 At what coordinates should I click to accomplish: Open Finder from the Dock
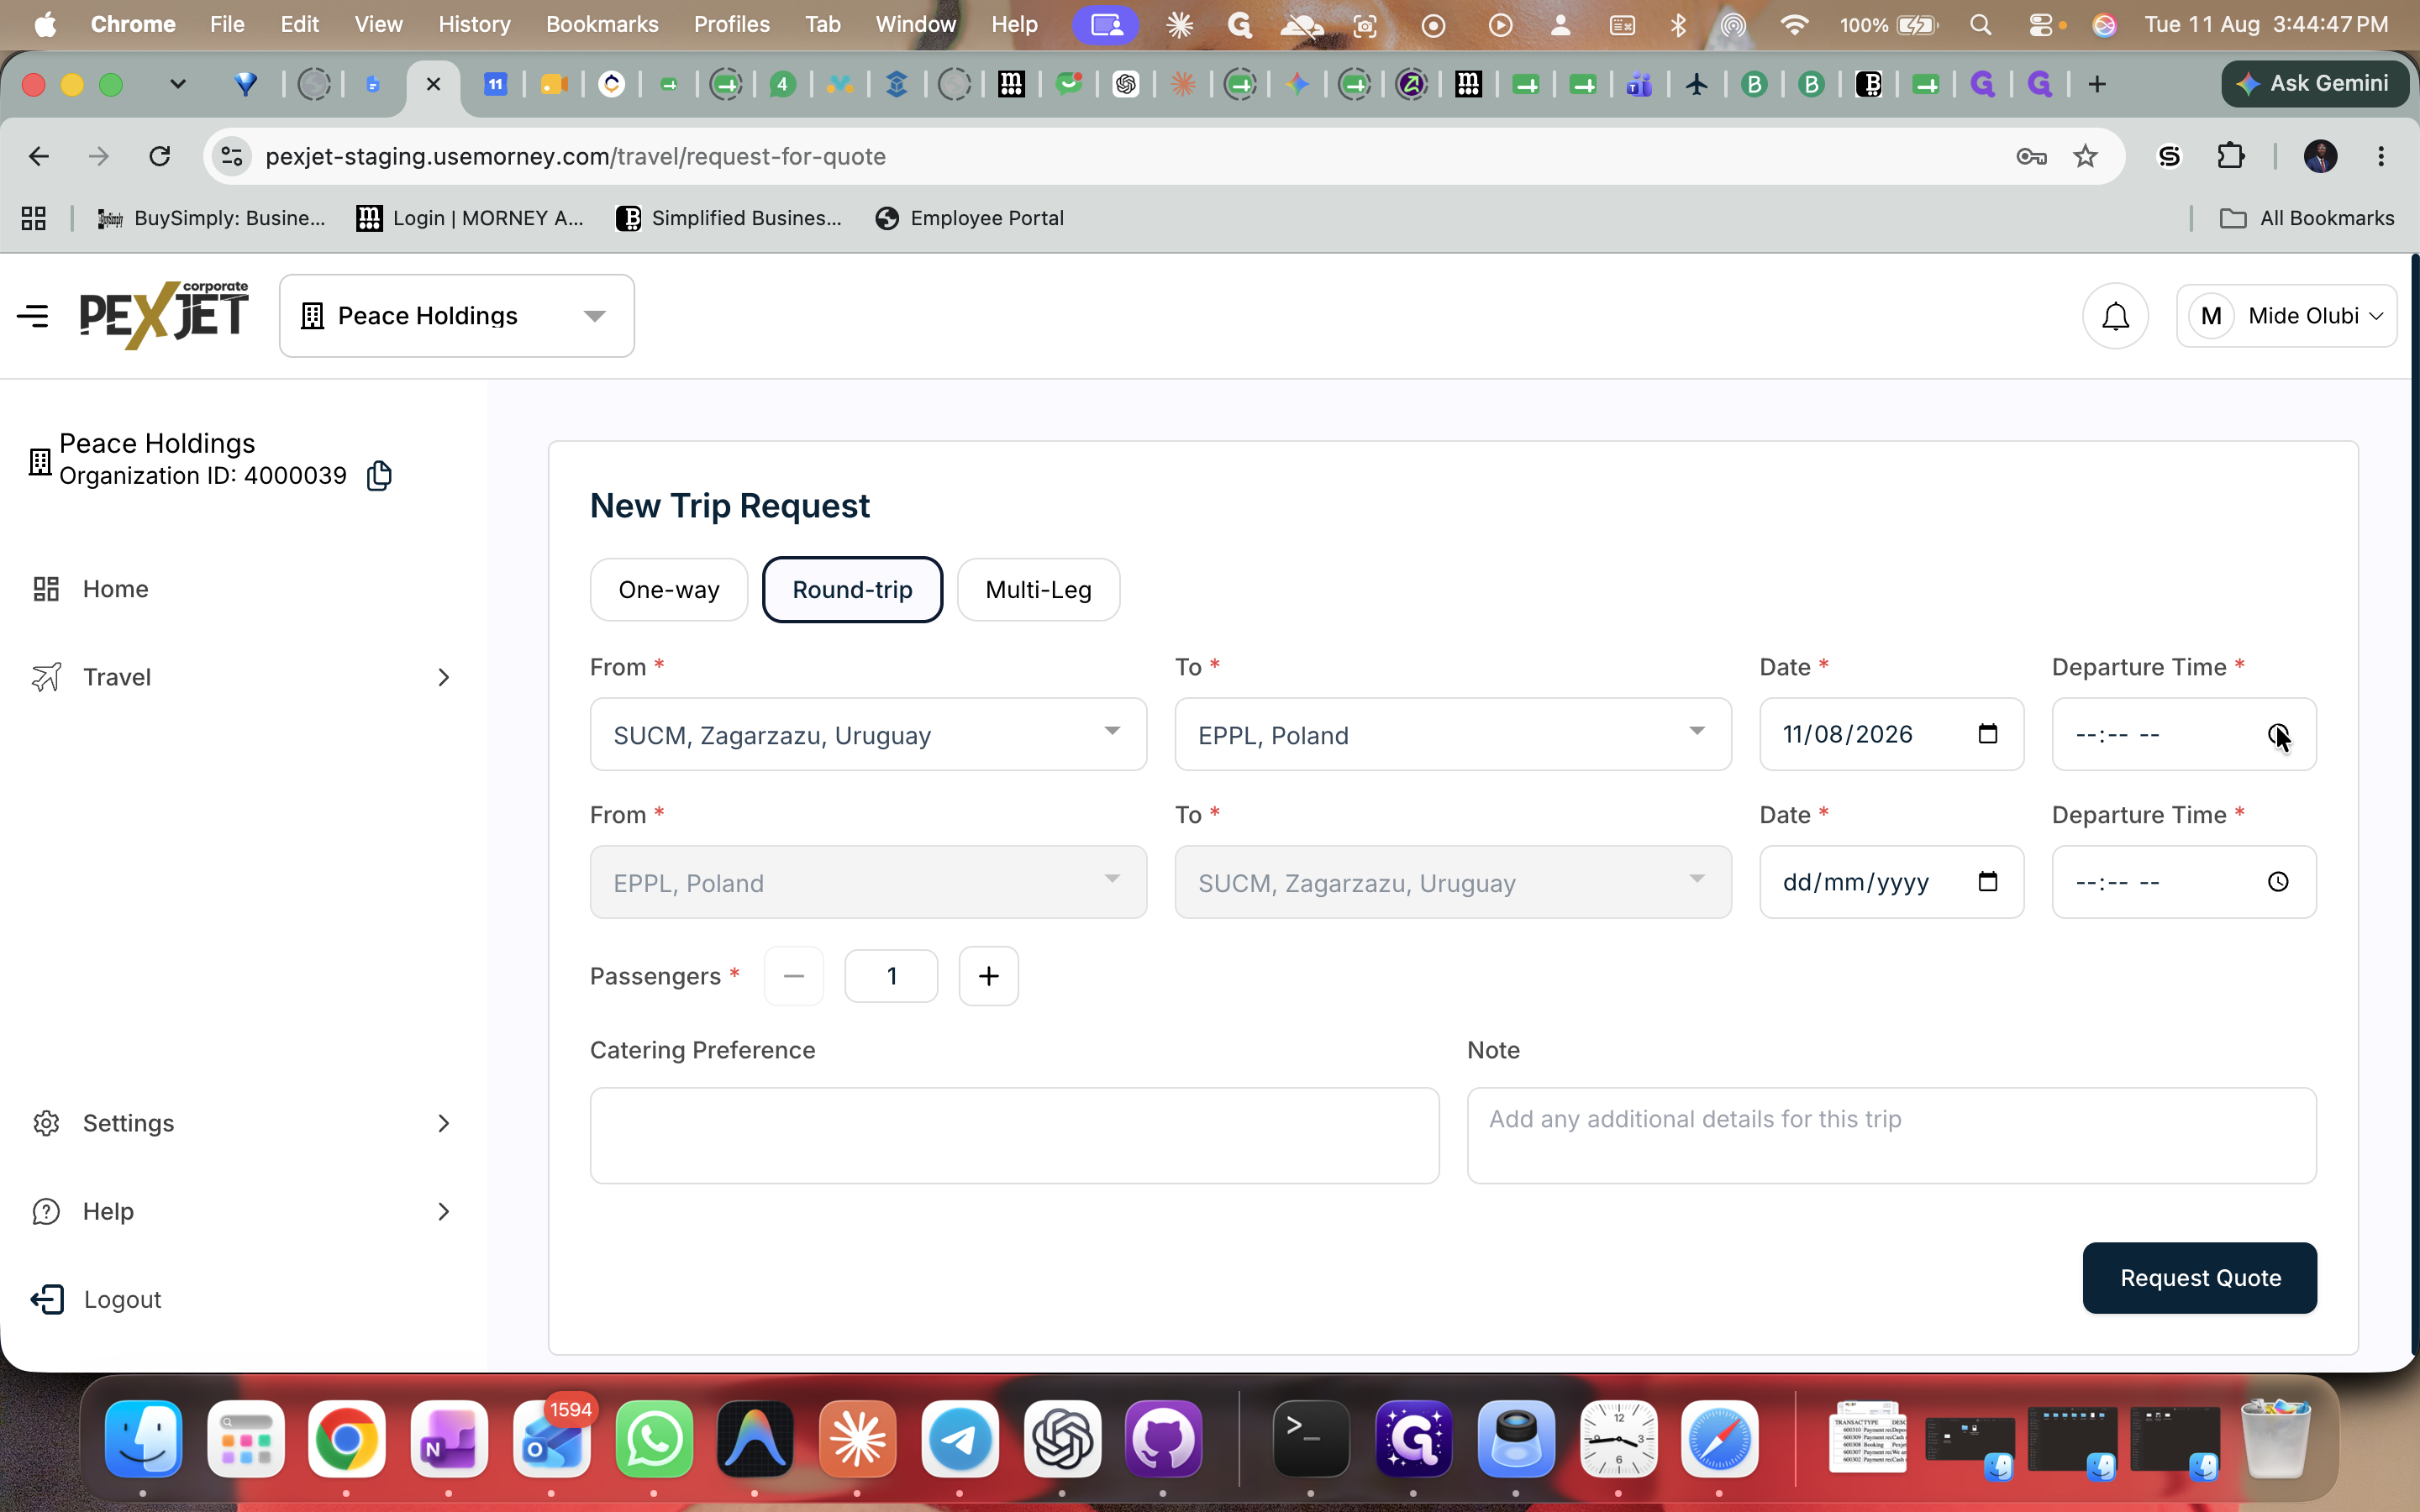coord(144,1439)
